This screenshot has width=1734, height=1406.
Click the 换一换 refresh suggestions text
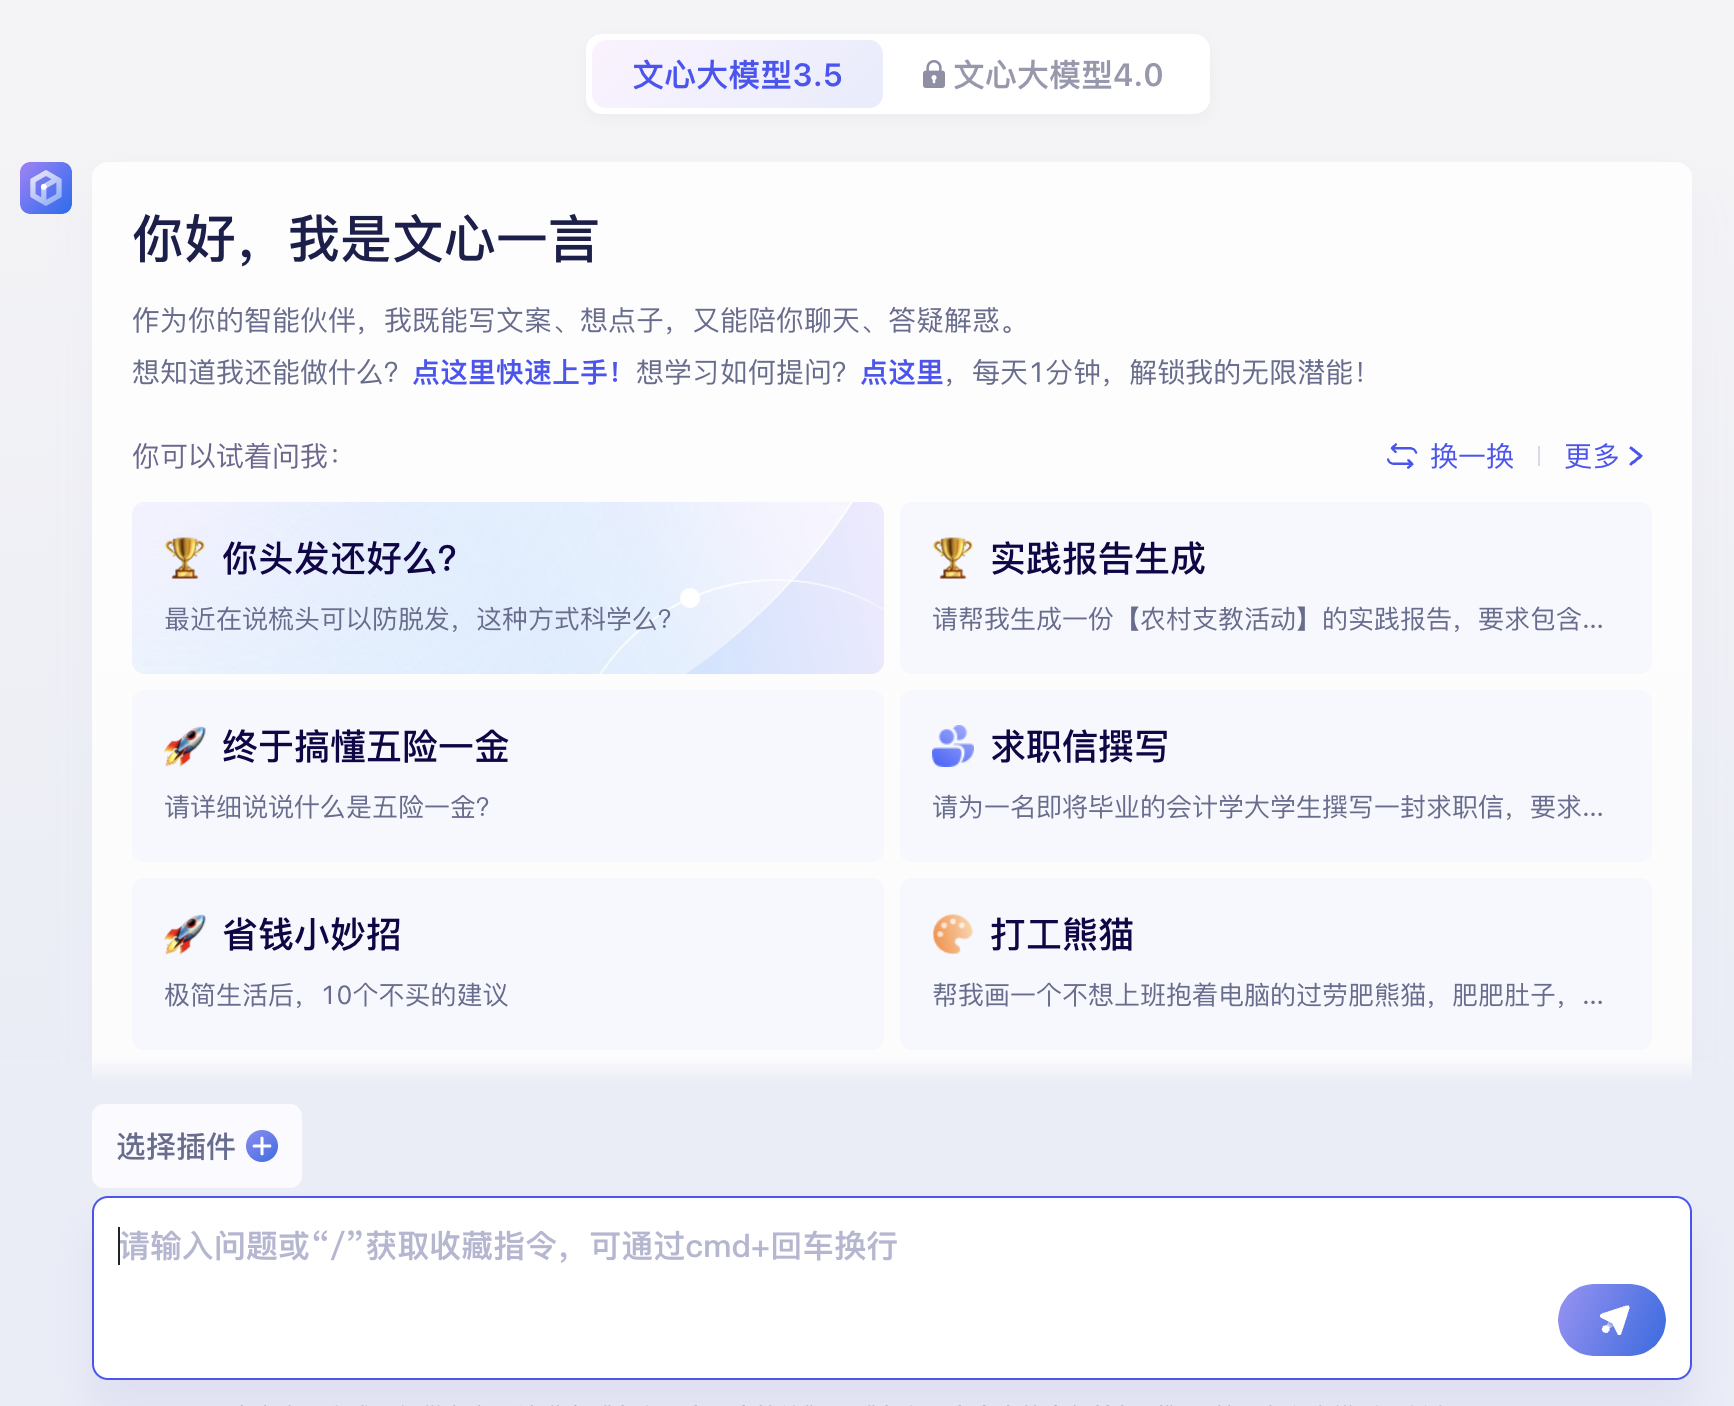pyautogui.click(x=1472, y=456)
